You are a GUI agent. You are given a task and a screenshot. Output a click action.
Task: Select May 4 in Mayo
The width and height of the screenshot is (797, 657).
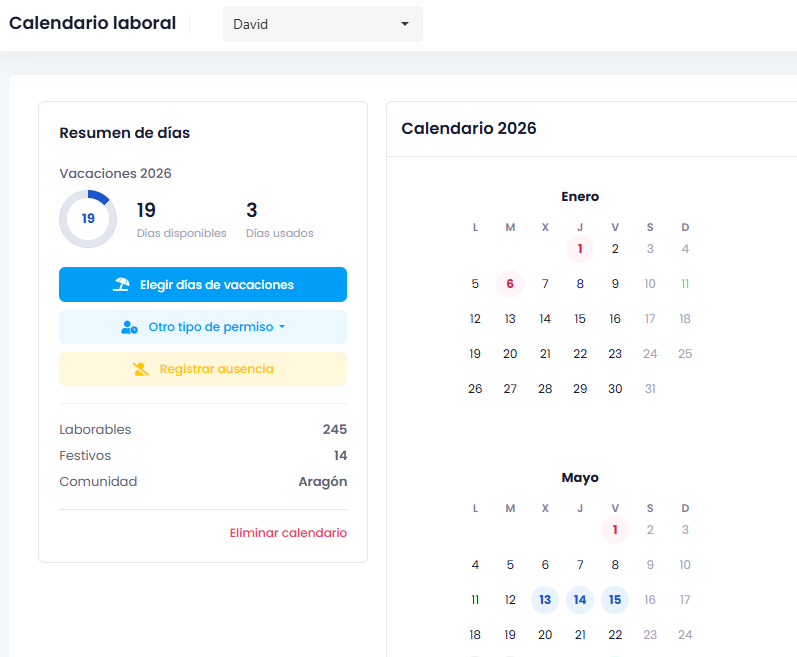[x=475, y=565]
